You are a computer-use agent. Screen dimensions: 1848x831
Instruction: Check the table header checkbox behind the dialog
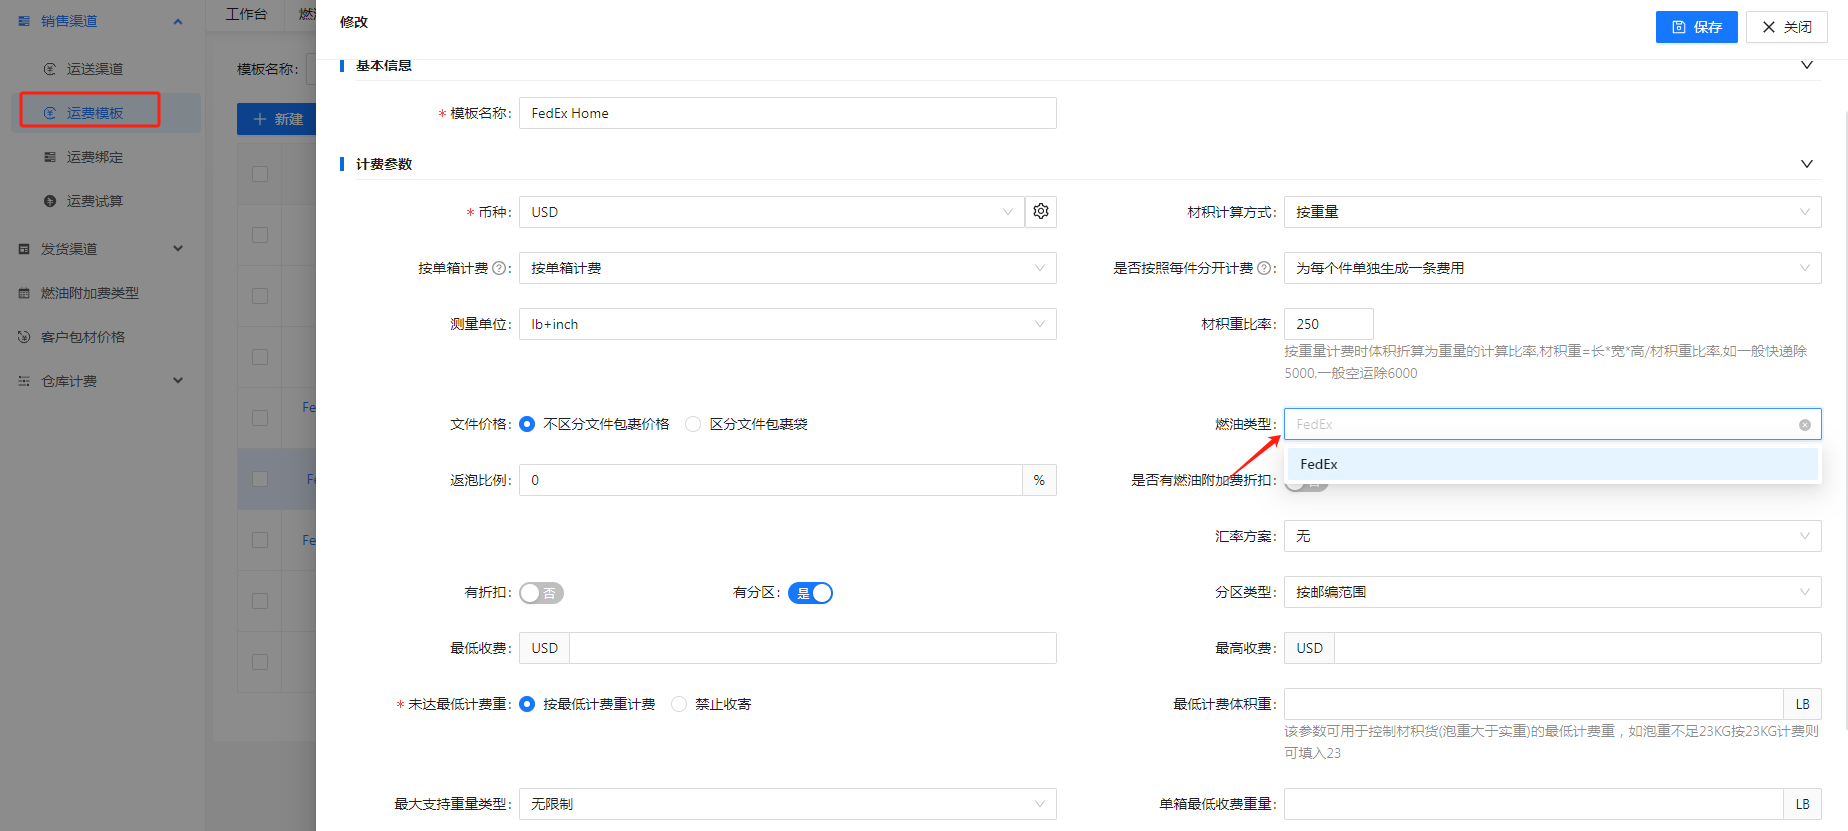coord(260,174)
